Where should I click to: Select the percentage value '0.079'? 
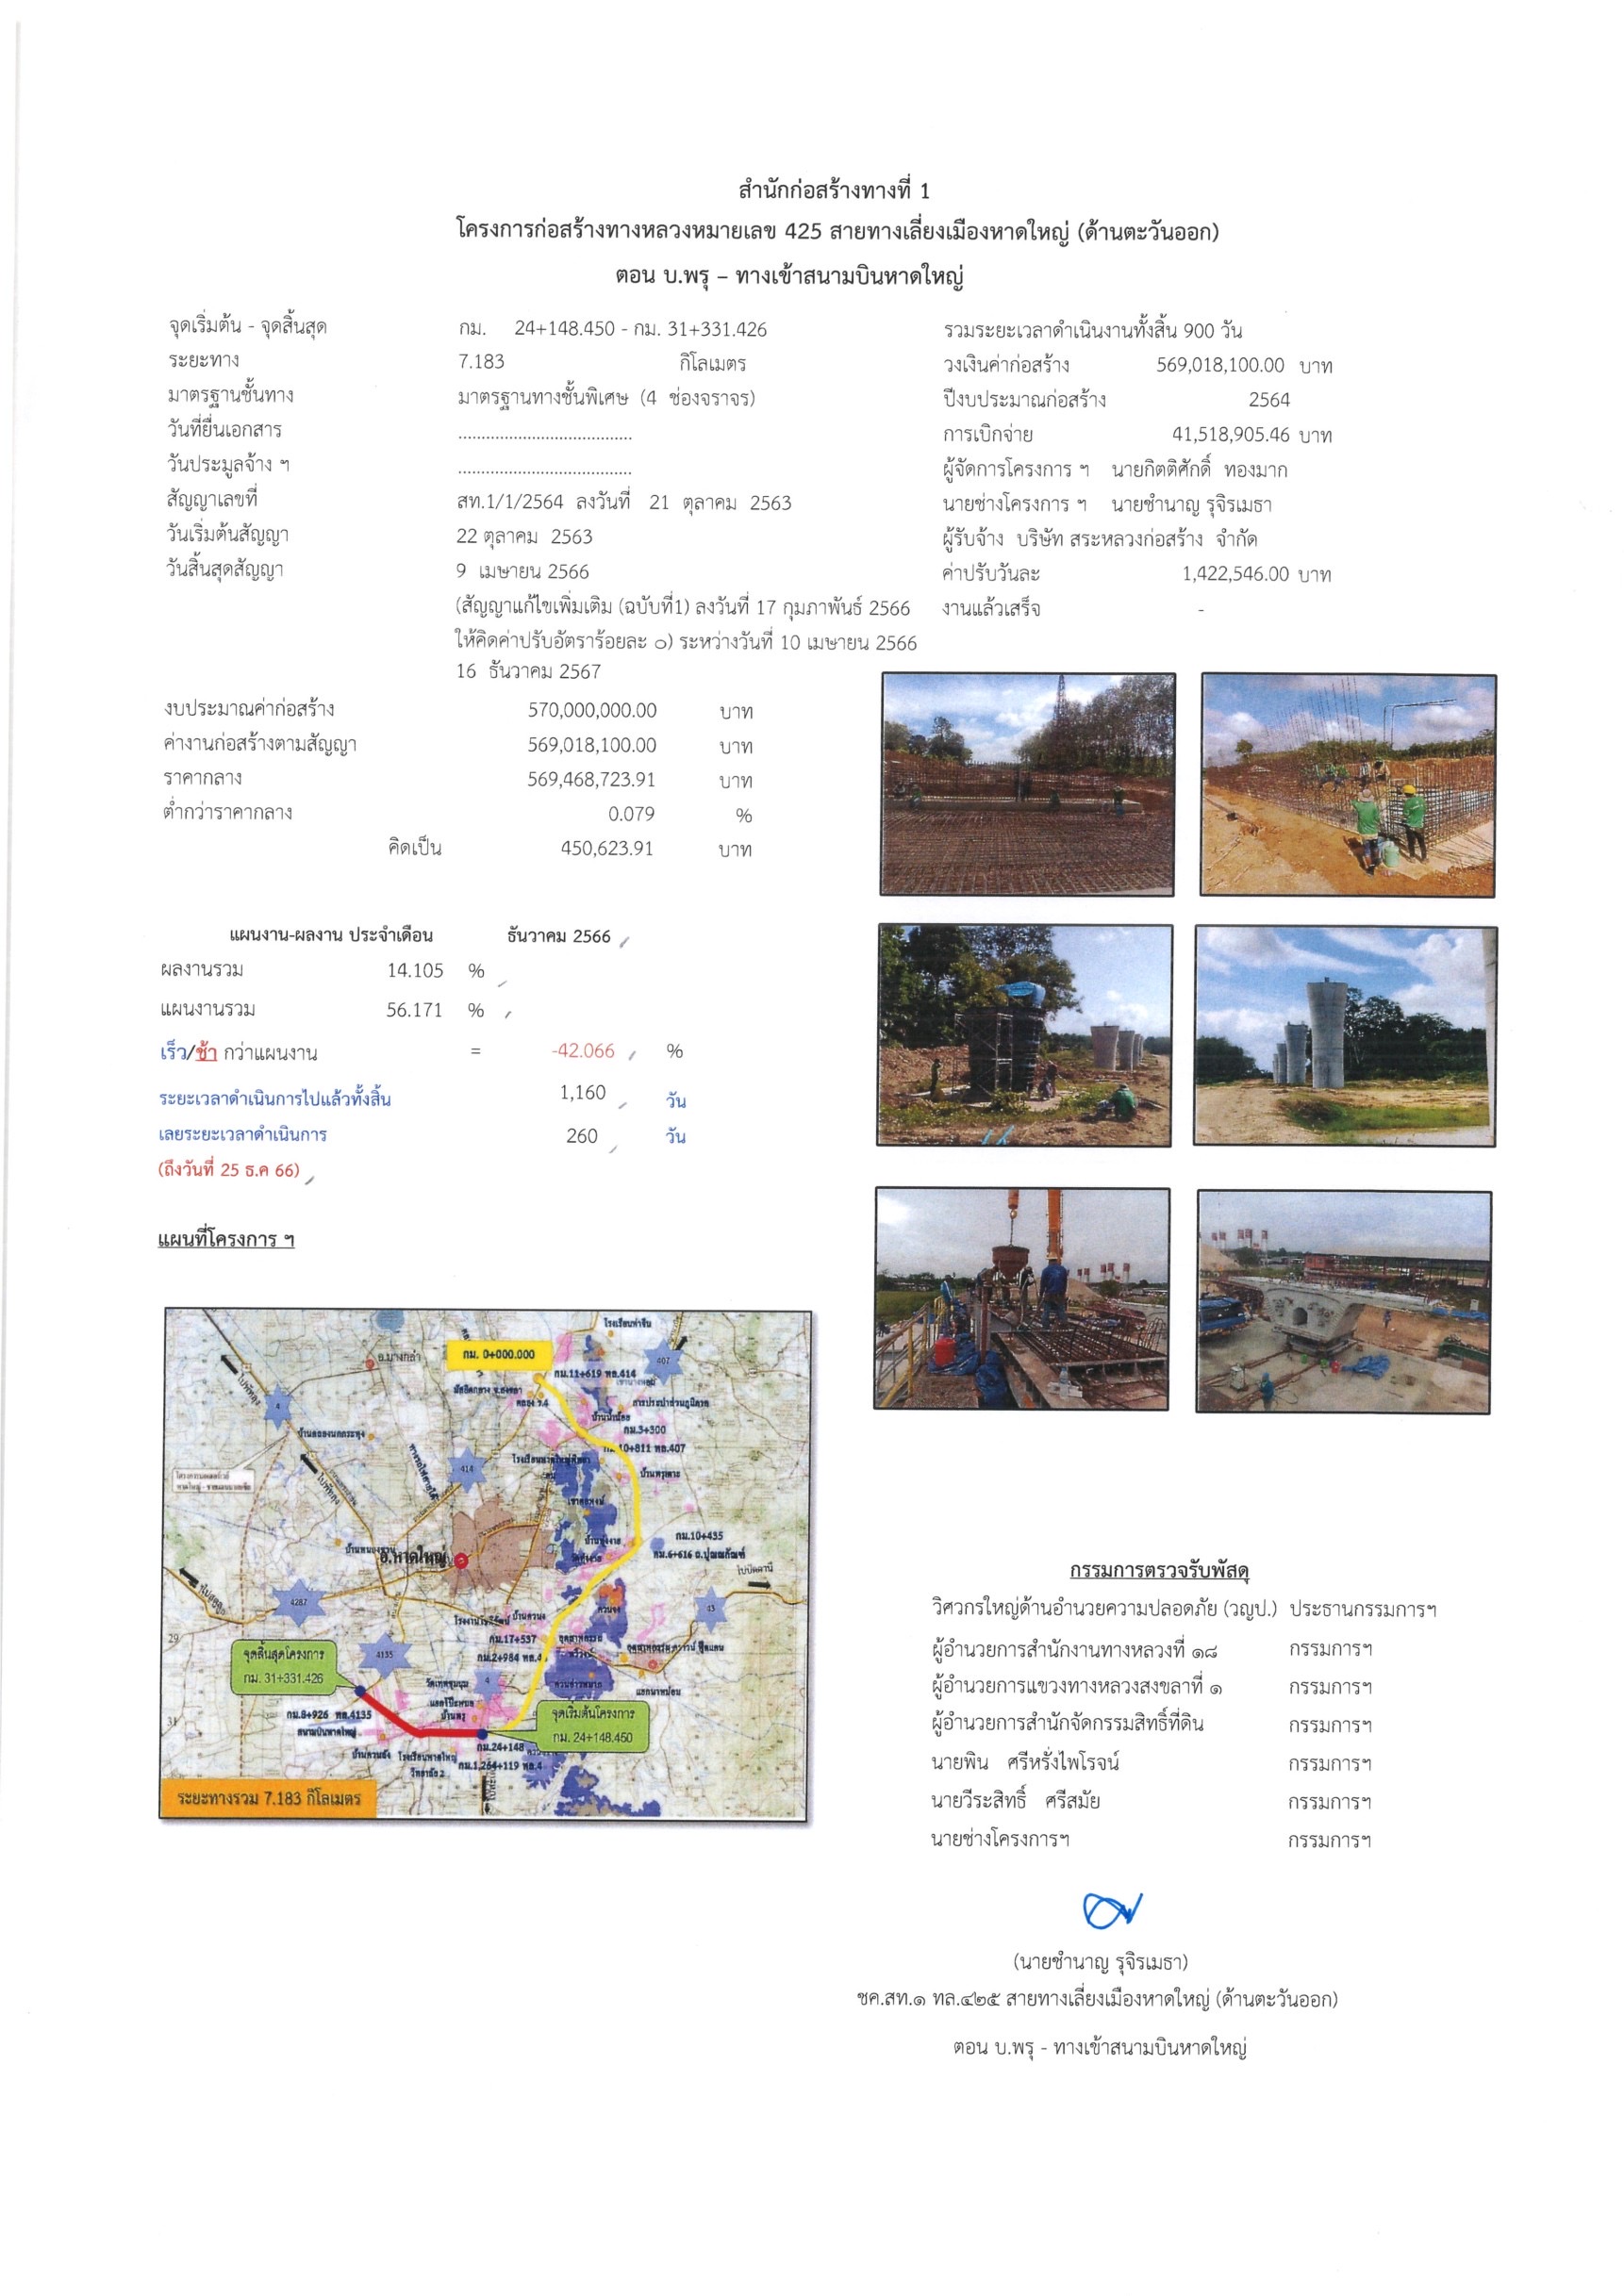point(631,814)
